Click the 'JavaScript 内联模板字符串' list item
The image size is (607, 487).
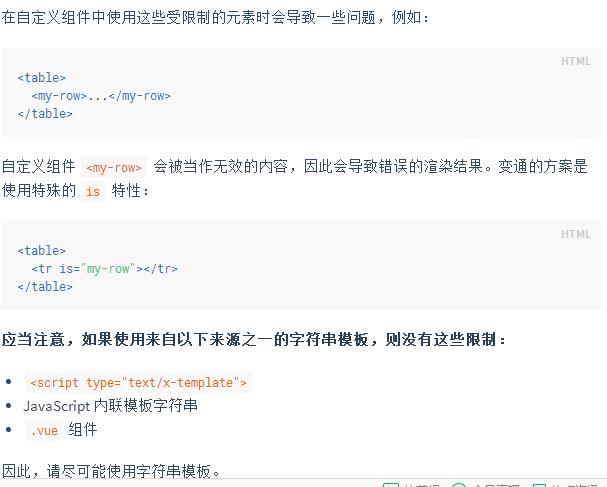[x=111, y=406]
